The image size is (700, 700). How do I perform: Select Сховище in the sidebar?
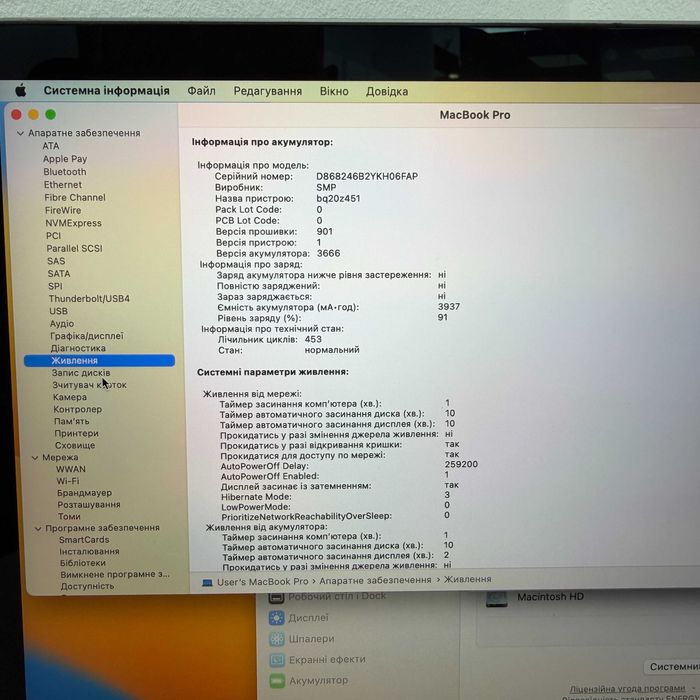pos(75,446)
